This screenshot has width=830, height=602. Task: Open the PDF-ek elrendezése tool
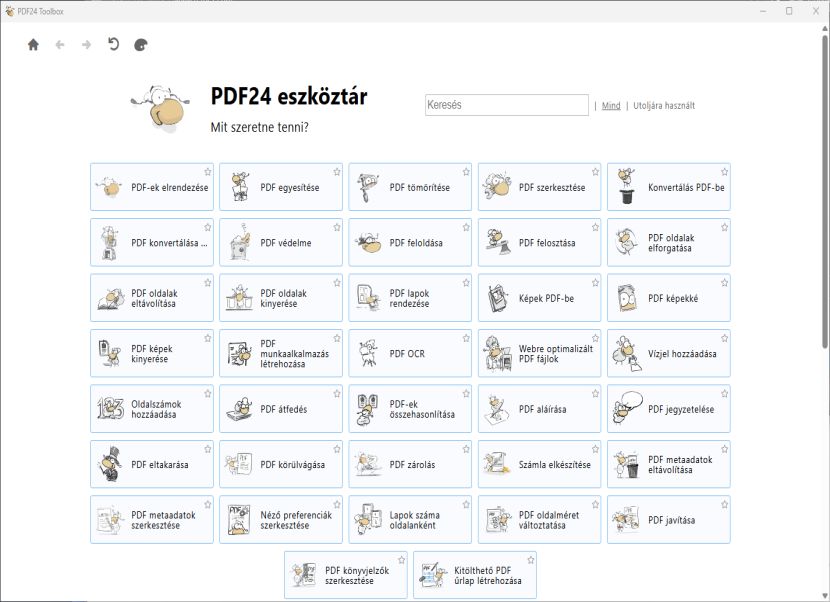pyautogui.click(x=152, y=187)
